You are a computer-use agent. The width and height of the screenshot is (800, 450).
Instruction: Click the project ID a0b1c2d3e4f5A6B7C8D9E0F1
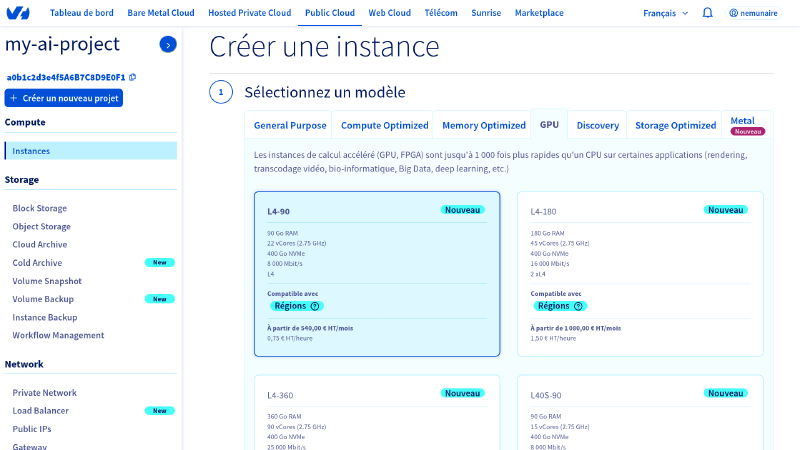click(x=66, y=77)
